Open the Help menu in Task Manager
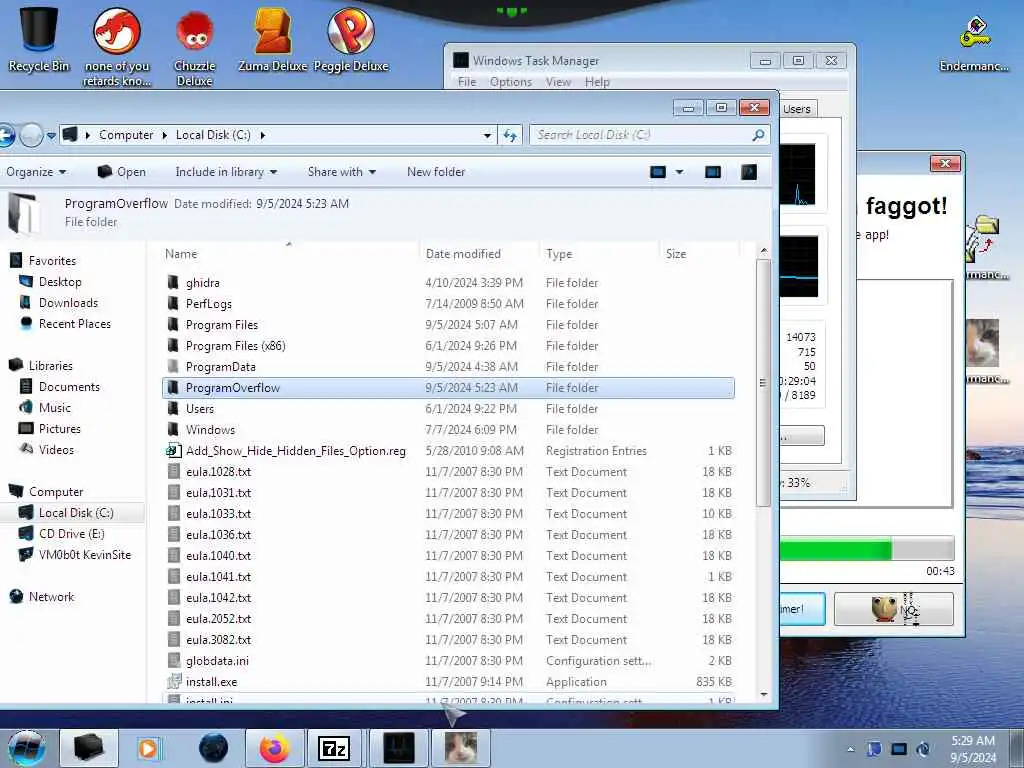This screenshot has height=768, width=1024. 597,82
